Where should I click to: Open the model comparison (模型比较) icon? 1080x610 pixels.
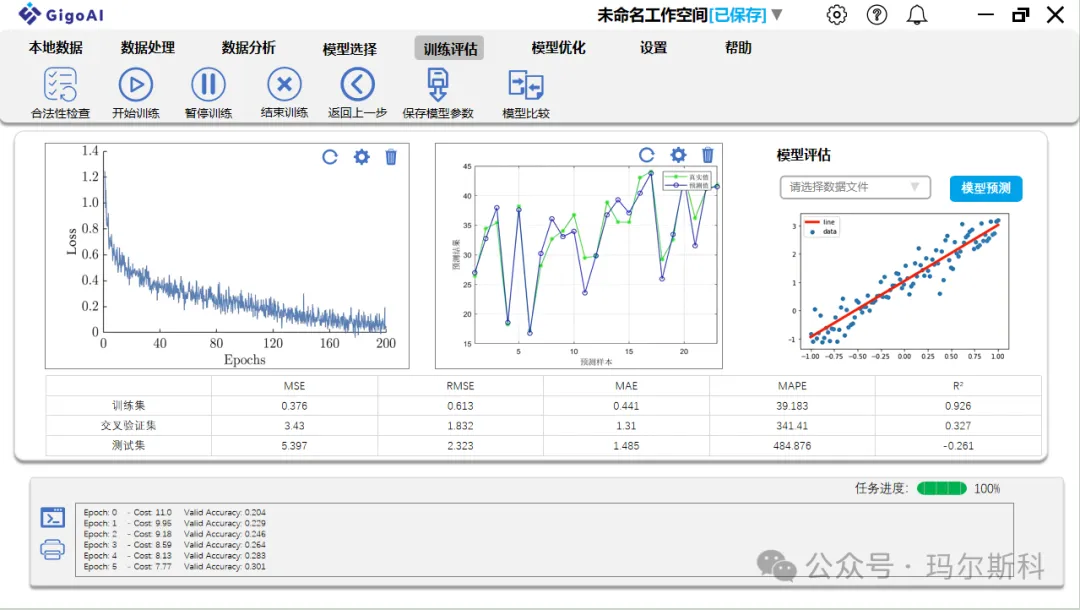pyautogui.click(x=525, y=85)
